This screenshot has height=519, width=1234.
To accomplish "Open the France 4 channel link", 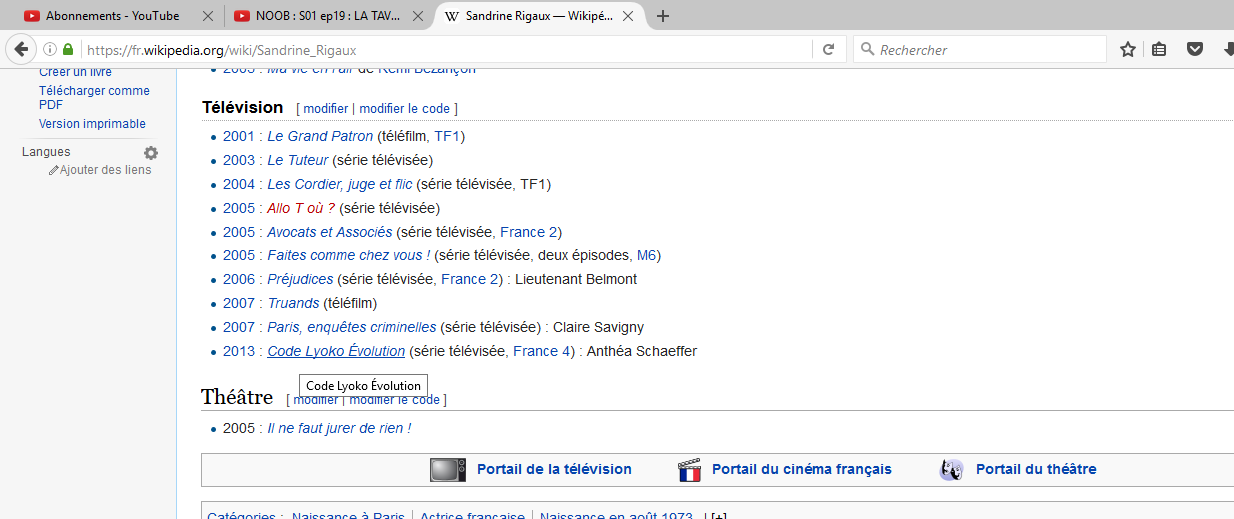I will (x=541, y=351).
